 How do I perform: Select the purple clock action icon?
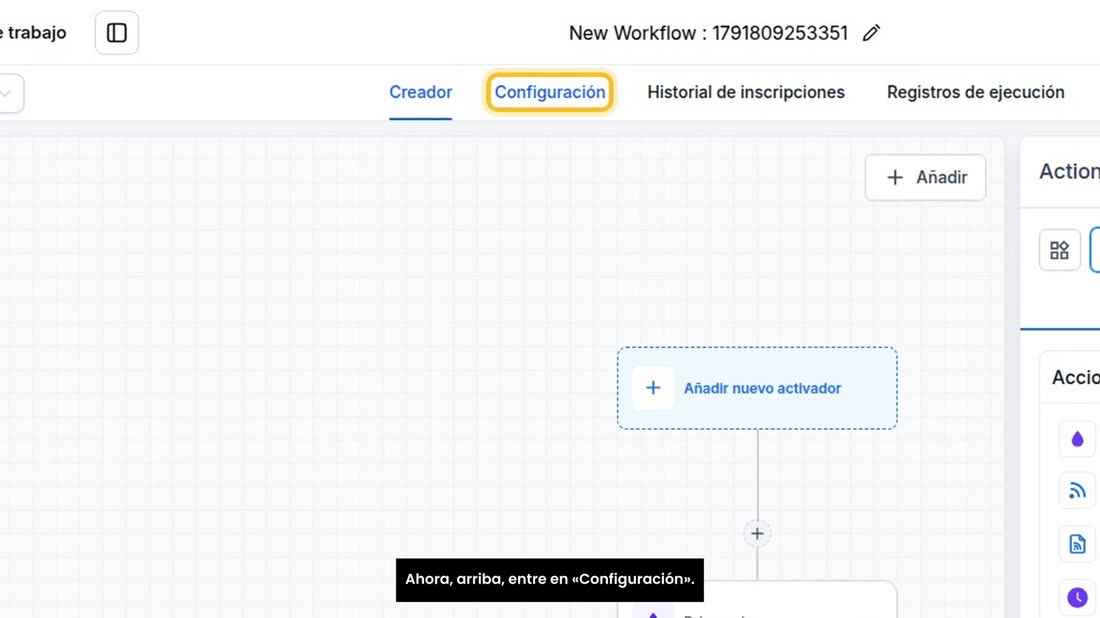tap(1077, 597)
